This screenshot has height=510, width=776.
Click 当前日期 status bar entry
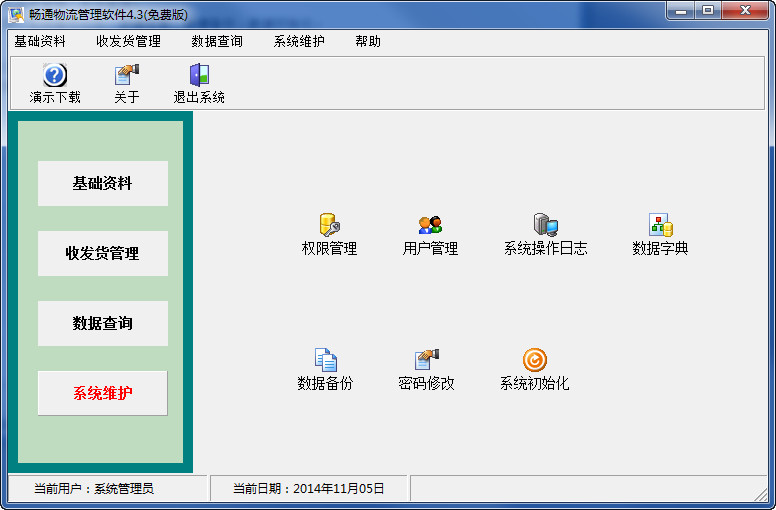308,489
